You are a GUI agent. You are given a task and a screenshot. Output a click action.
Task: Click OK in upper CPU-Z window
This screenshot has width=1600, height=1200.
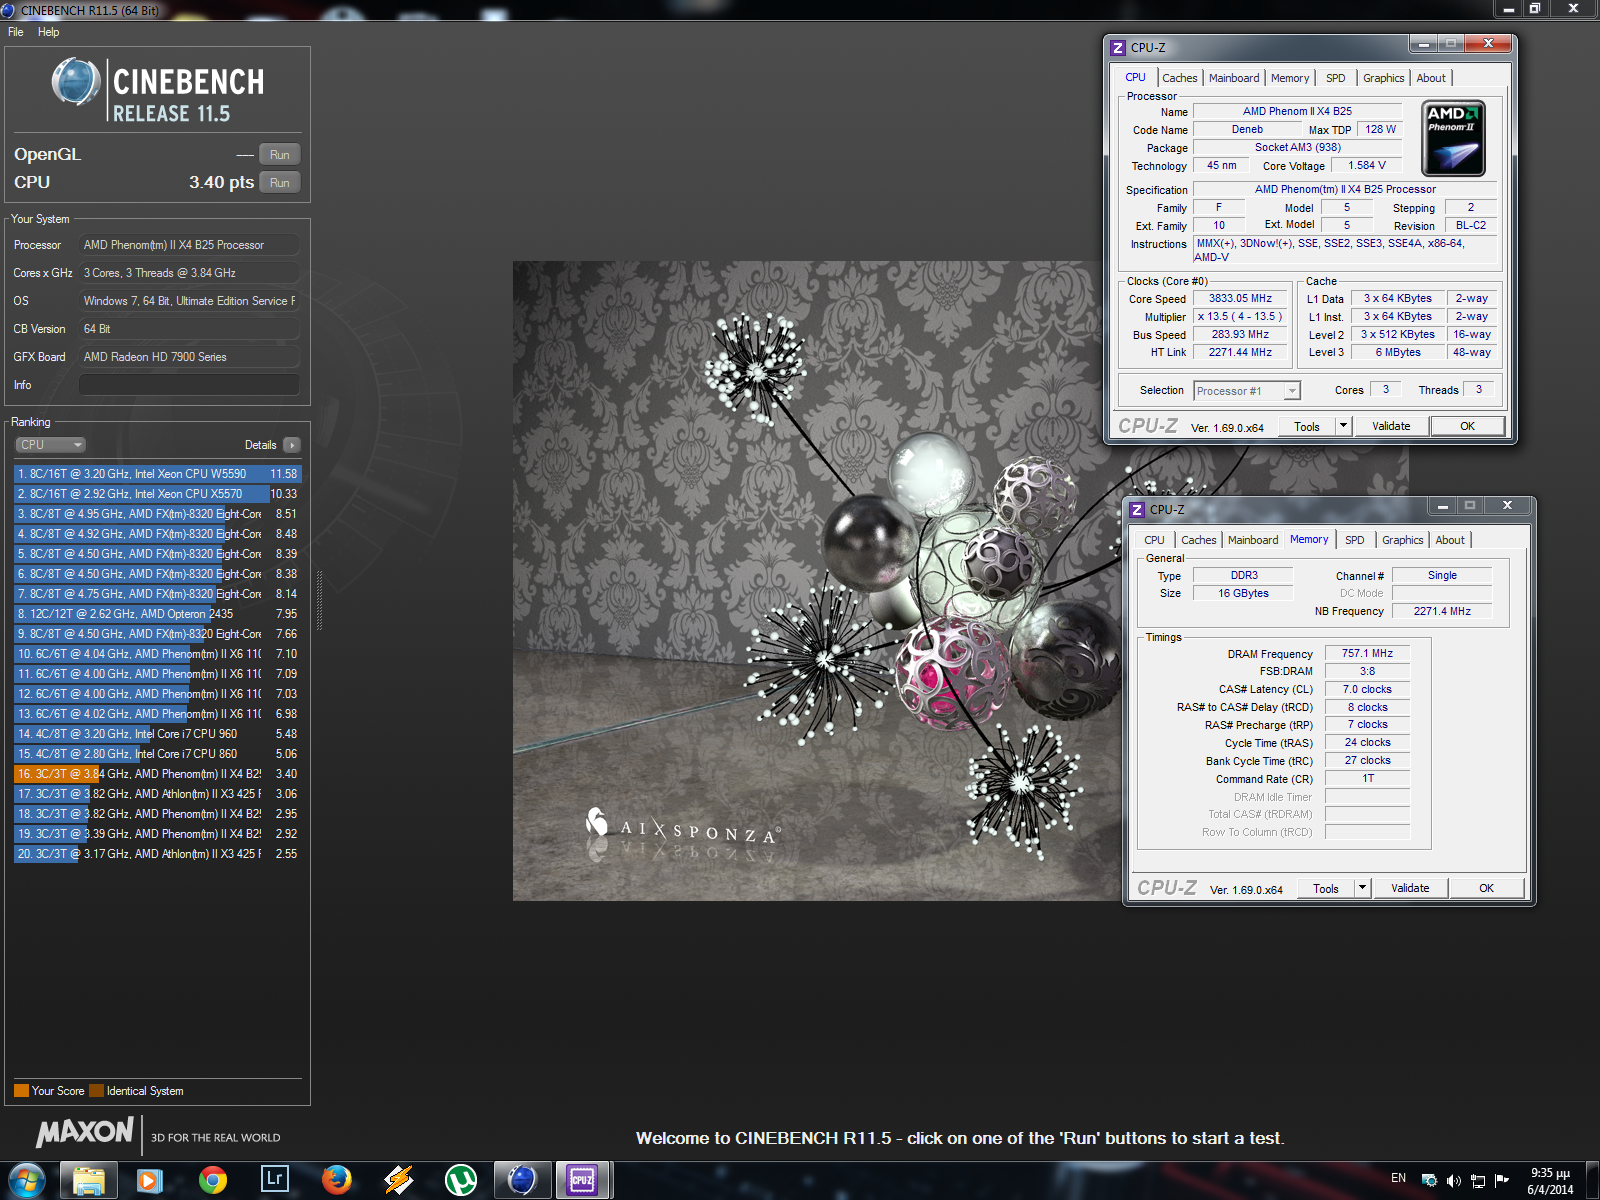[1467, 426]
